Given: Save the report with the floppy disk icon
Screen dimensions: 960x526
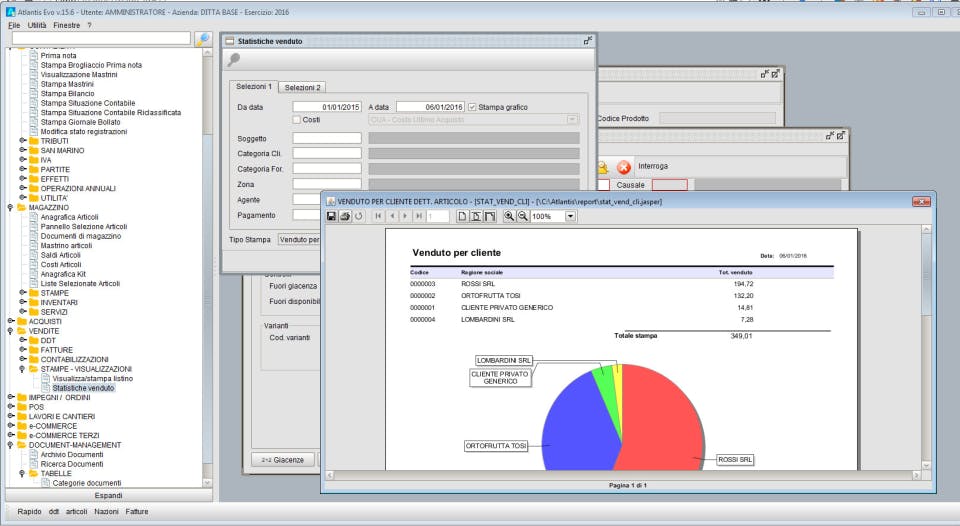Looking at the screenshot, I should [x=331, y=216].
